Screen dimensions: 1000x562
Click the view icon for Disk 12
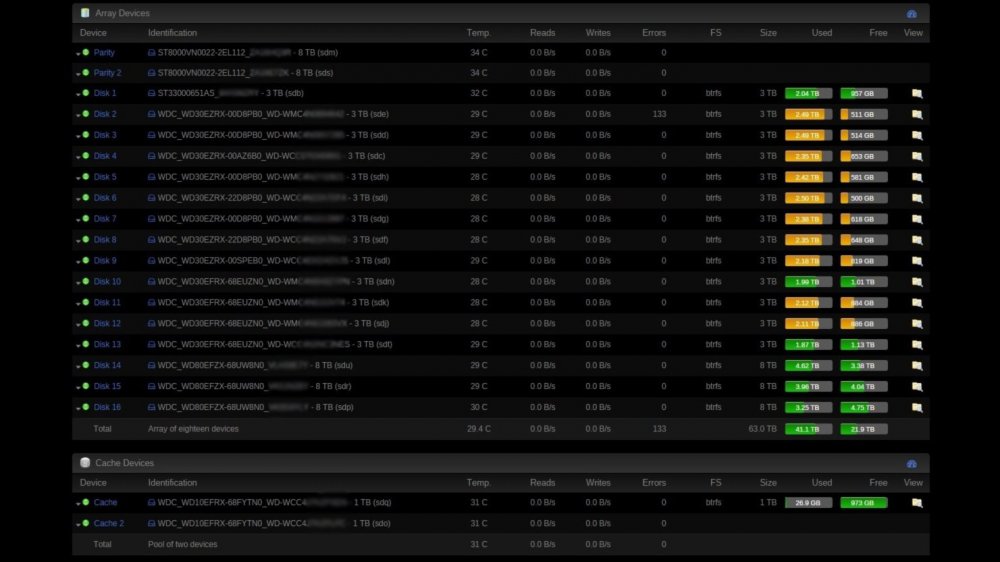[x=916, y=324]
